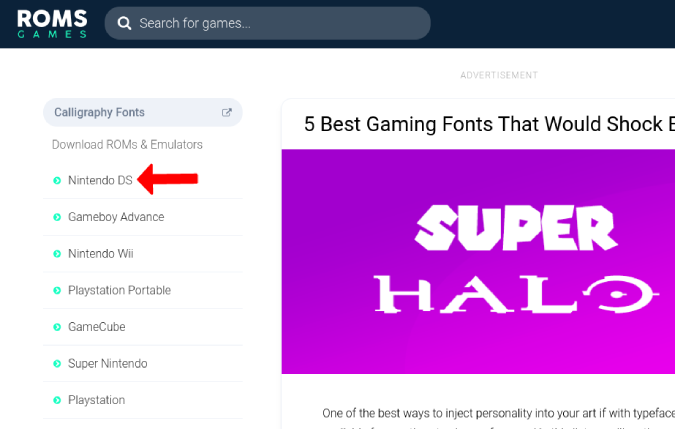Open the Playstation category link

coord(96,400)
